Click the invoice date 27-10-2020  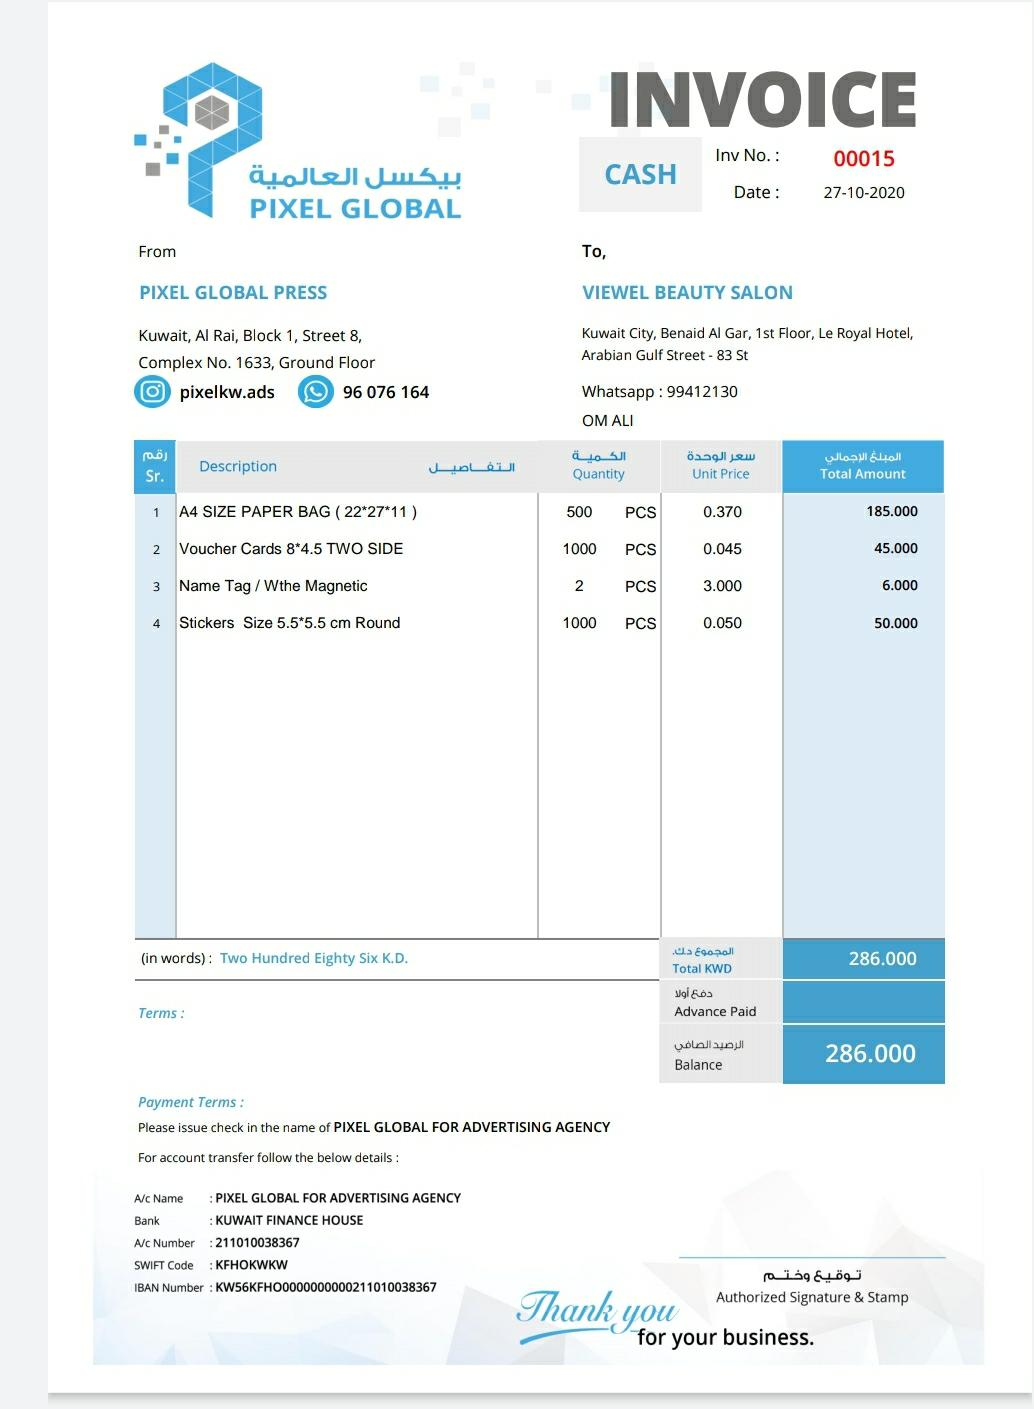point(864,193)
